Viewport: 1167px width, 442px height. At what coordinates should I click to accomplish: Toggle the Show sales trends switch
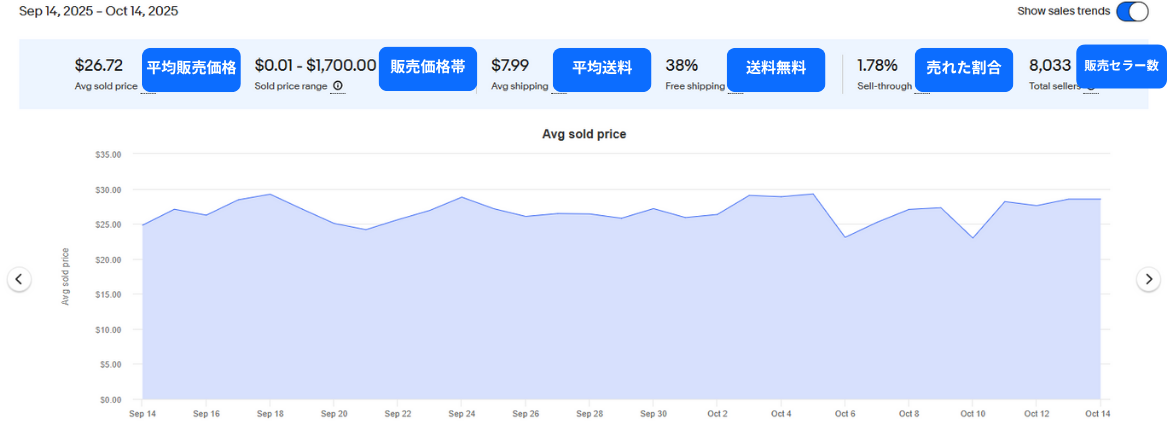tap(1132, 11)
